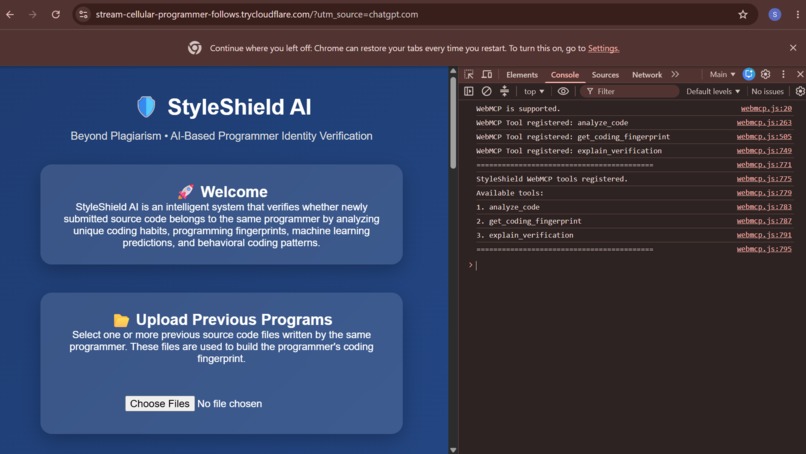Create live expression with eye icon
Screen dimensions: 806x454
click(563, 91)
